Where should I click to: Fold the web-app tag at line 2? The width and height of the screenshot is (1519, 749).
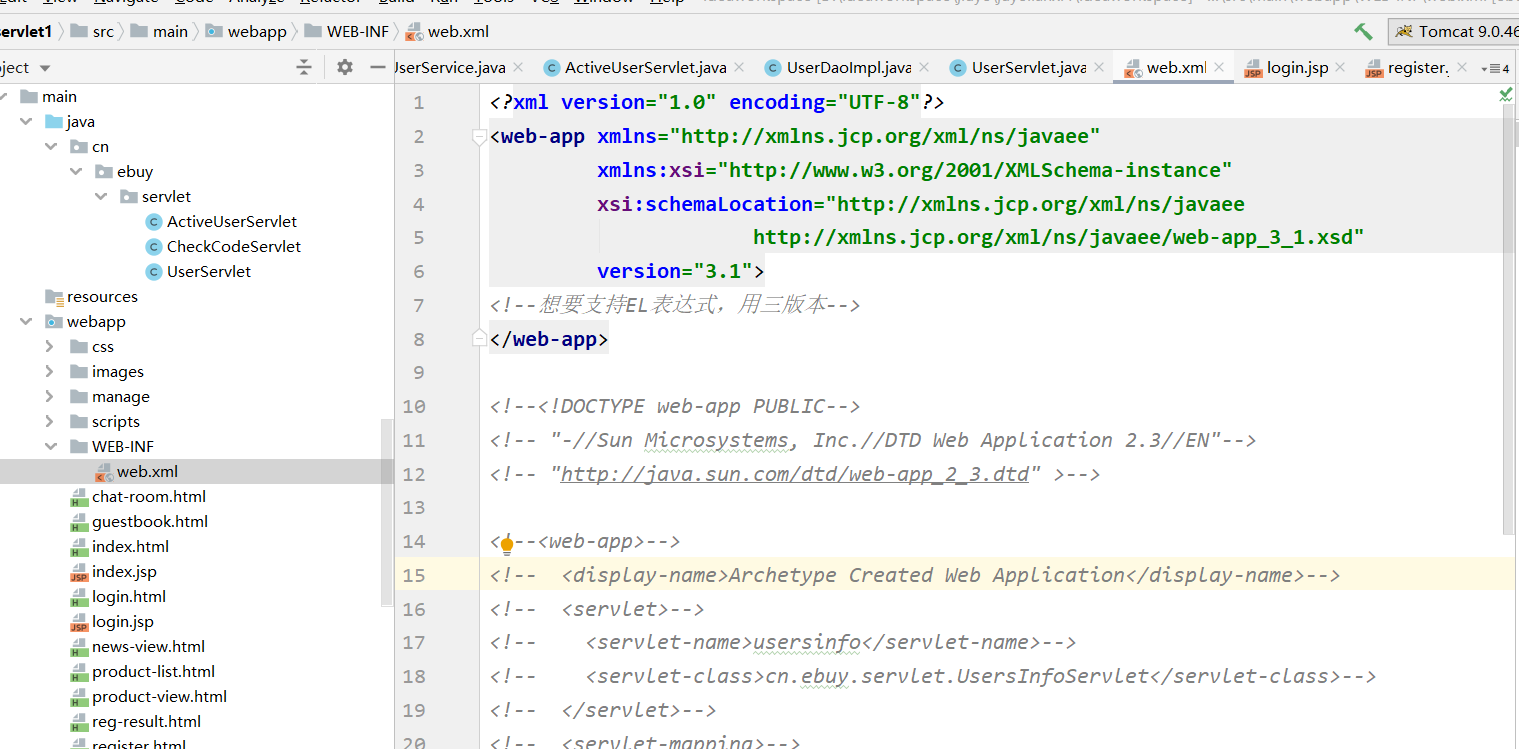point(479,137)
